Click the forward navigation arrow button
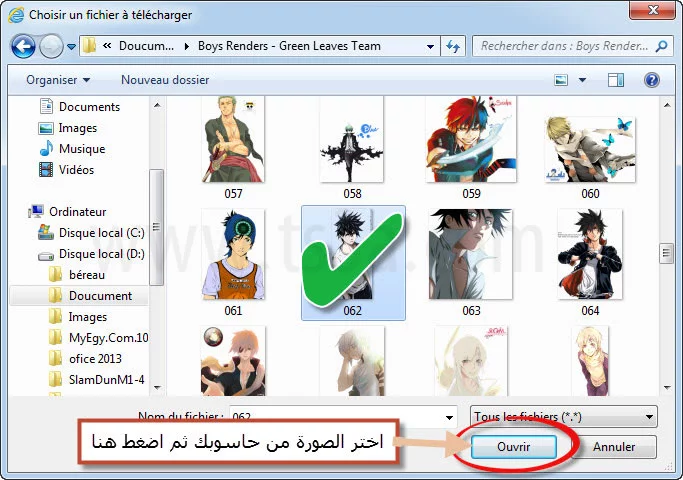 point(51,46)
